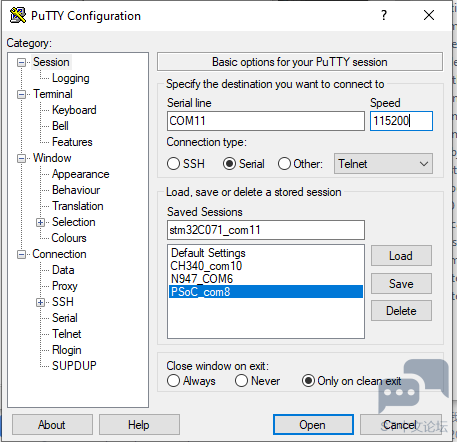Click the Open button
Screen dimensions: 457x442
[x=313, y=425]
